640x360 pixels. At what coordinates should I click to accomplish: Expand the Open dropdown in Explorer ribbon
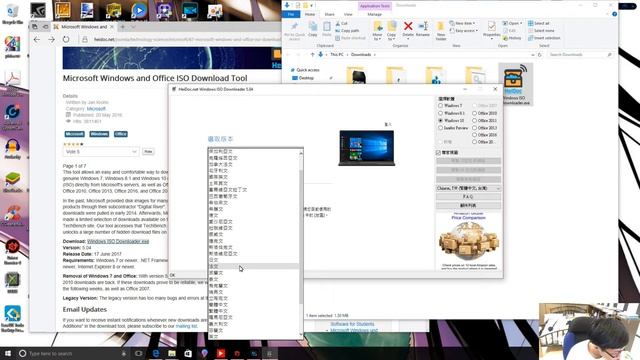click(512, 23)
